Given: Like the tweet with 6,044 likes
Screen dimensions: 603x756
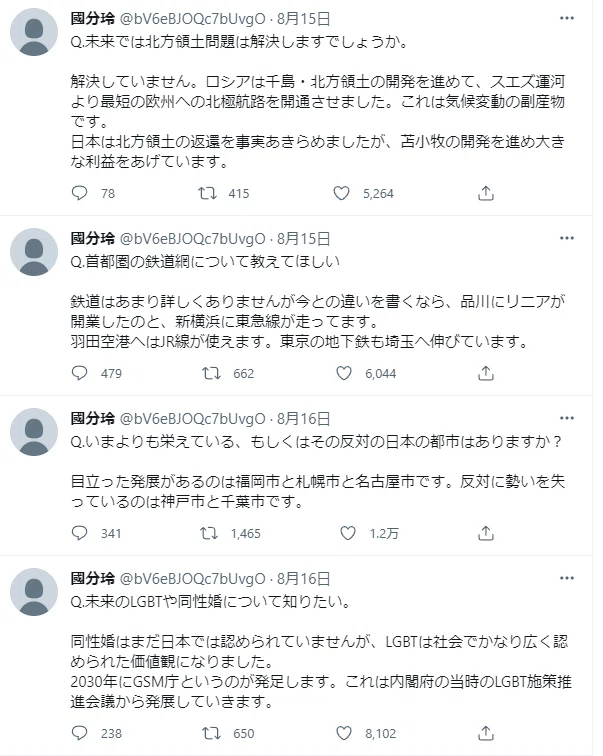Looking at the screenshot, I should (x=344, y=373).
